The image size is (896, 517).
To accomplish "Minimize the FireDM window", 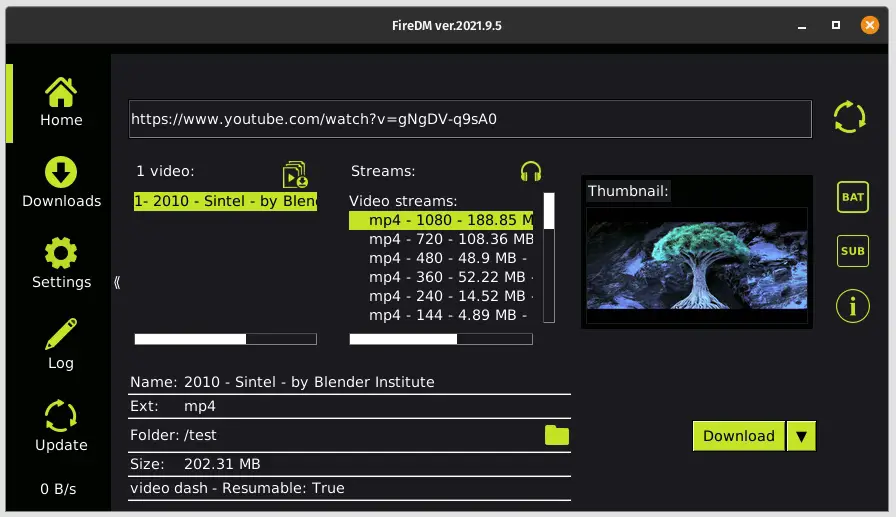I will 802,26.
